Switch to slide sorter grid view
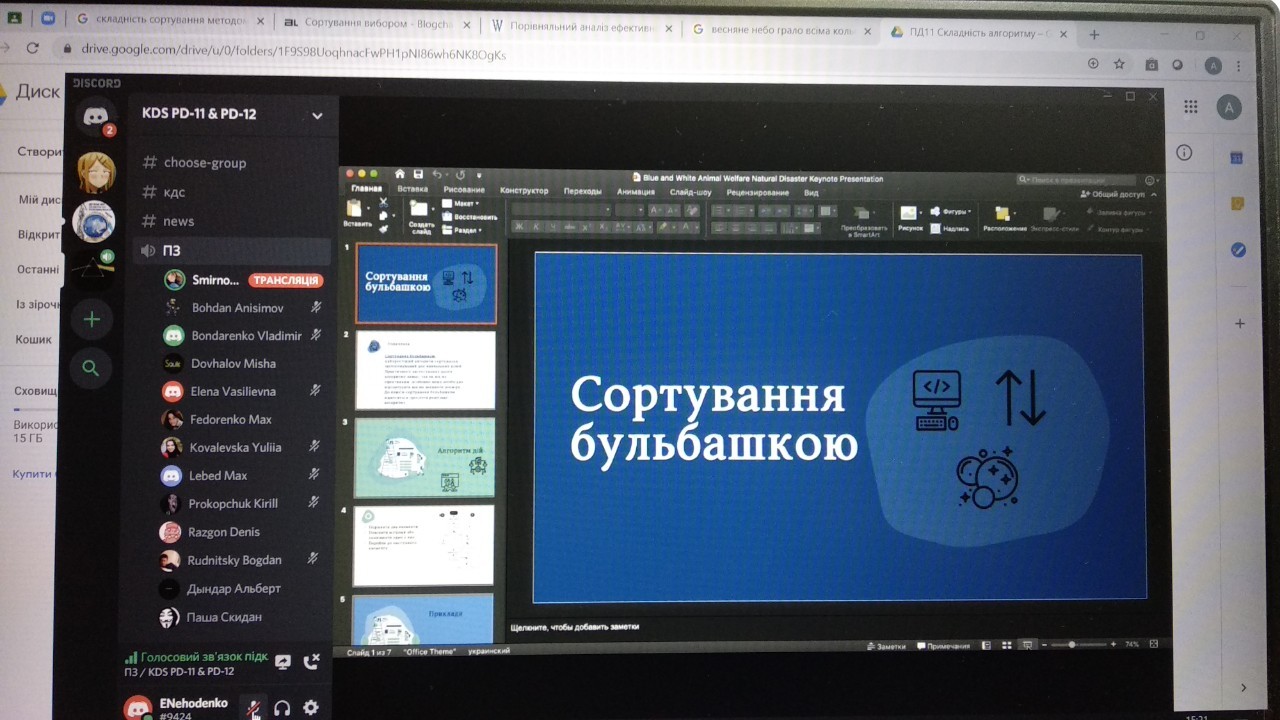Viewport: 1280px width, 720px height. [x=1006, y=646]
